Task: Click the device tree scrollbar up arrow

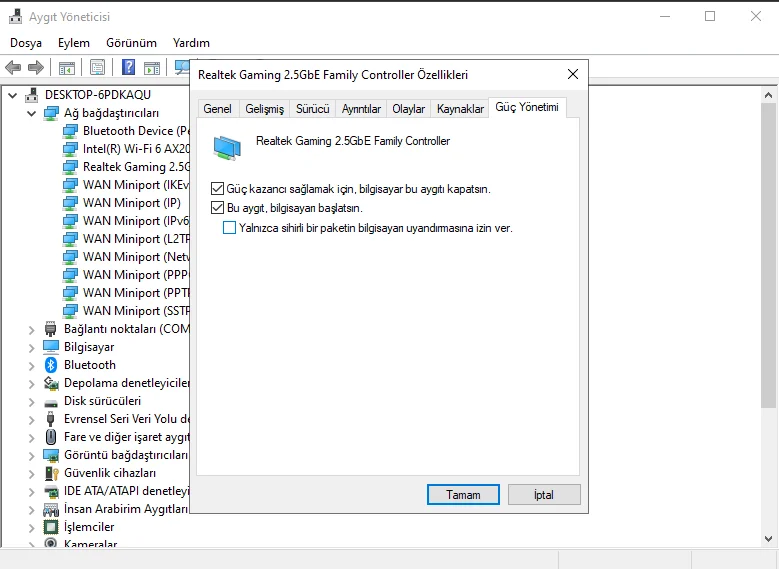Action: pyautogui.click(x=769, y=95)
